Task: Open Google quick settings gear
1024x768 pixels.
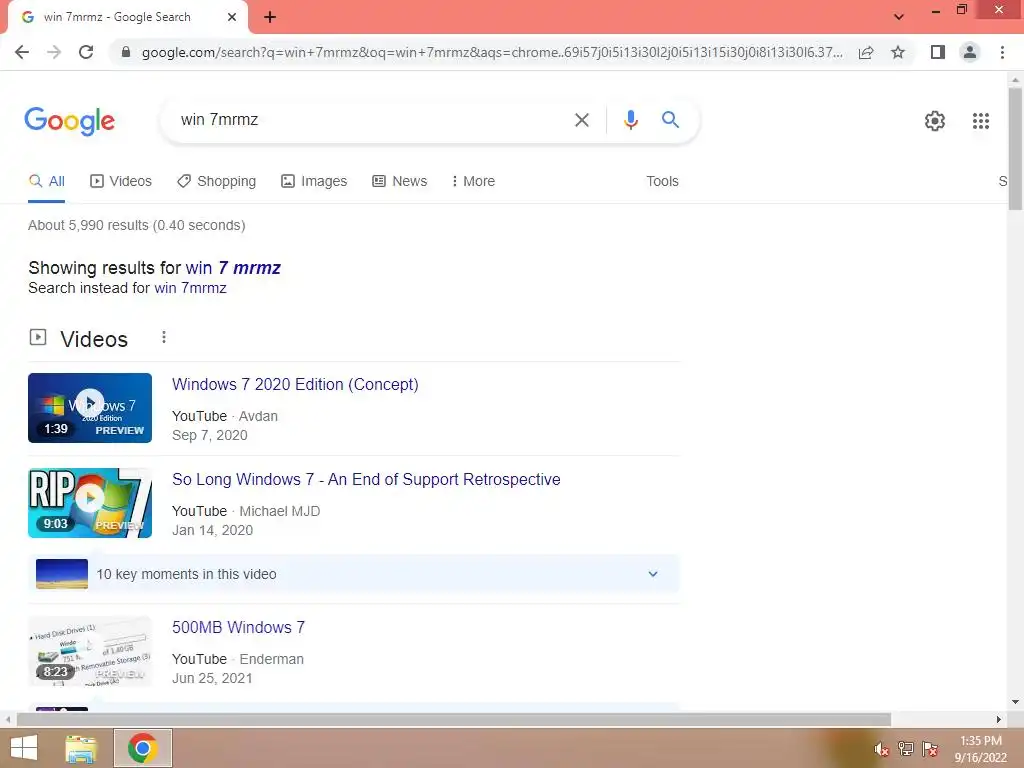Action: click(935, 121)
